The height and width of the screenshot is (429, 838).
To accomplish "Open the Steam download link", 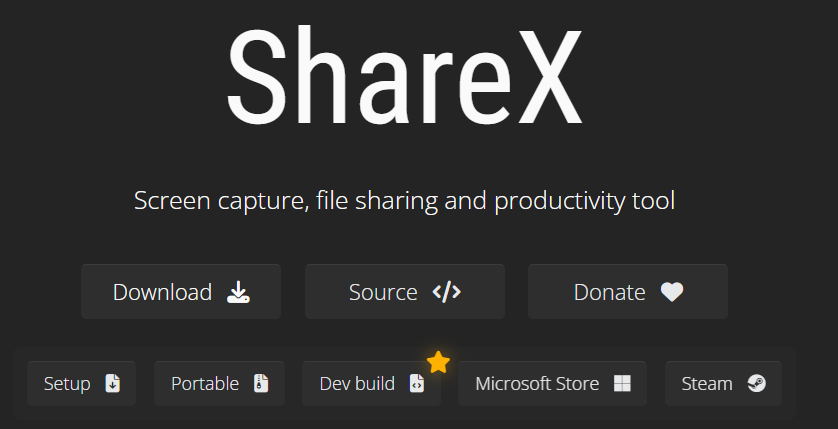I will [724, 384].
